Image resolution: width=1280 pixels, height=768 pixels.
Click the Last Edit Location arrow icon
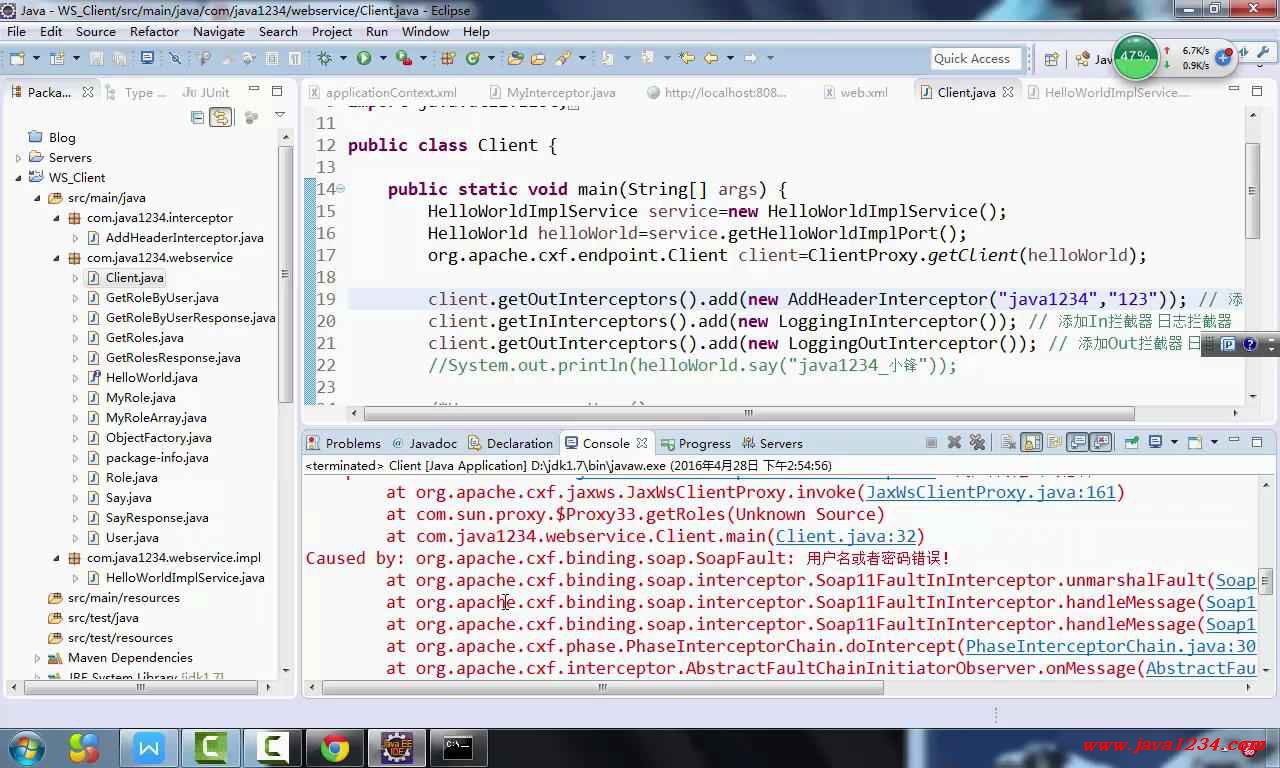click(686, 59)
